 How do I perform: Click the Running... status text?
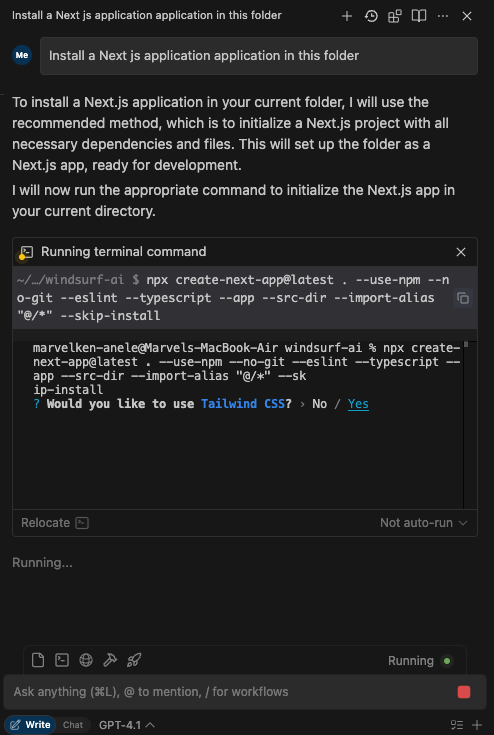[42, 562]
